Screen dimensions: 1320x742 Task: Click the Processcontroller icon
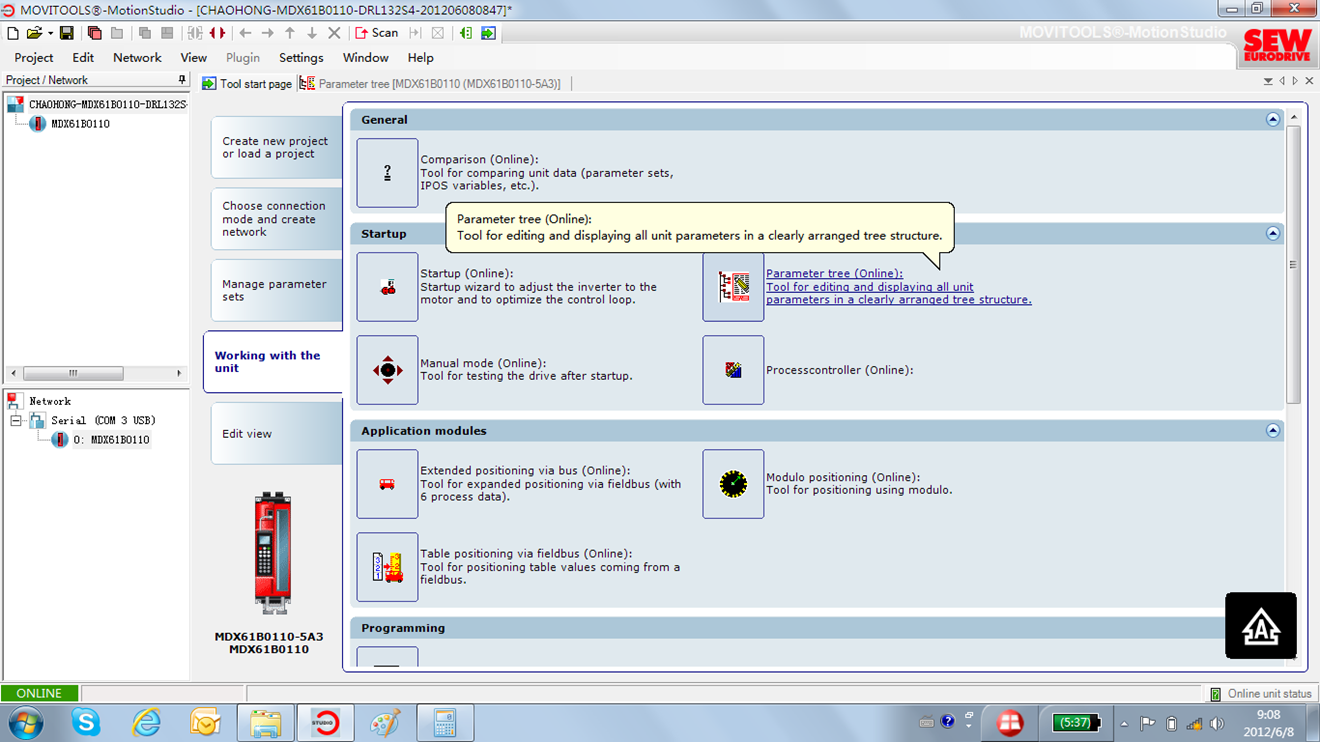tap(733, 370)
